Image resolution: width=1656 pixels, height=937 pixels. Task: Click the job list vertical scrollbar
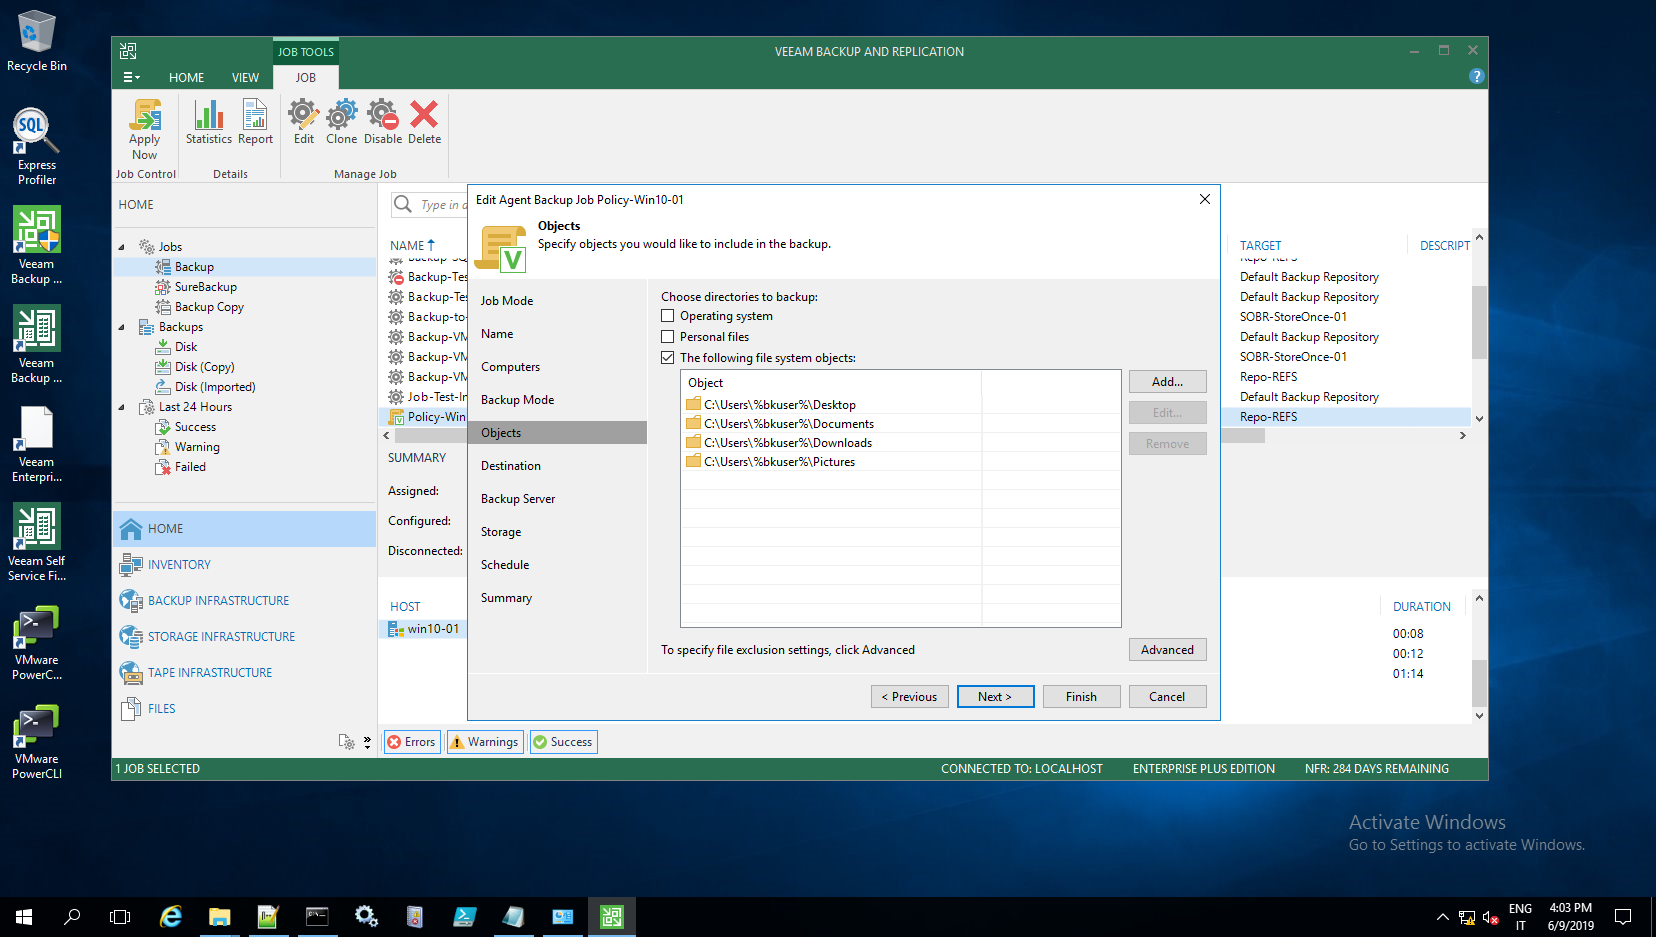click(1479, 322)
